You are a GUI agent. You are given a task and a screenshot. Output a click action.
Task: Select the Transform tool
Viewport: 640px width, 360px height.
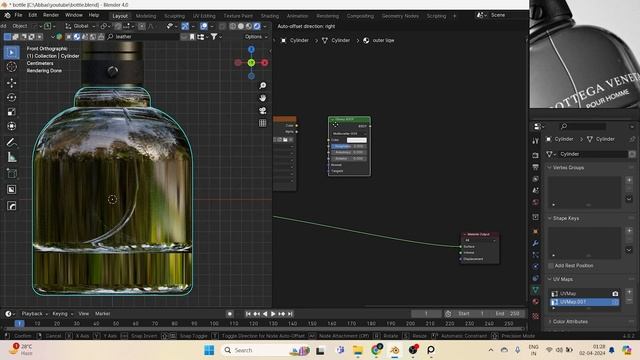(11, 126)
